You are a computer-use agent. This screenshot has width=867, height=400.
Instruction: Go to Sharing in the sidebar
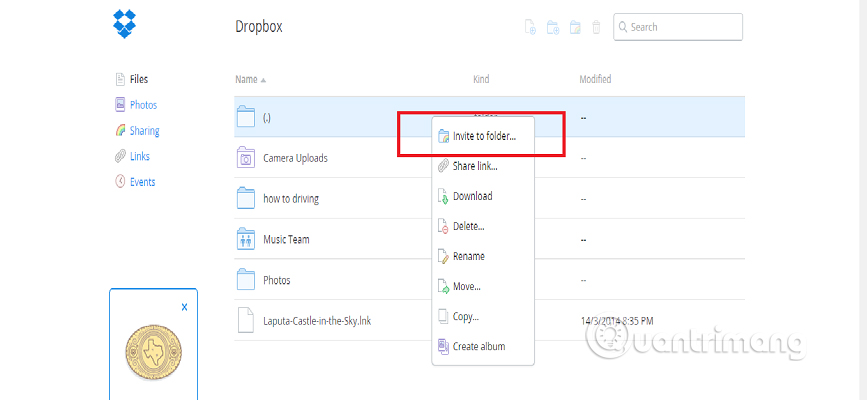[x=144, y=131]
